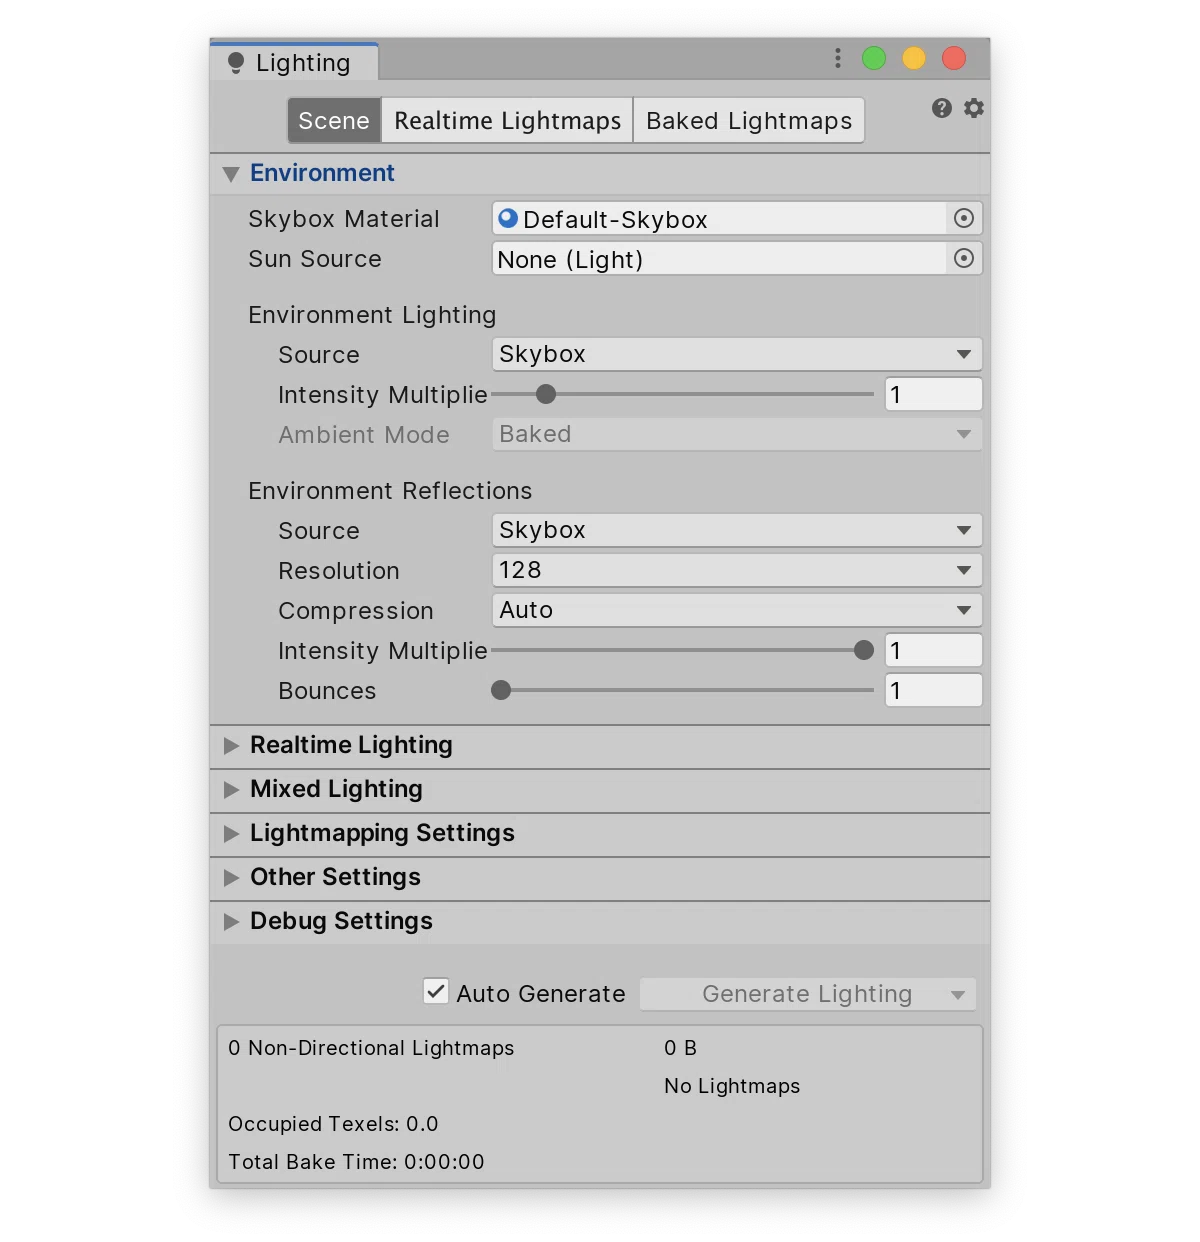This screenshot has height=1242, width=1200.
Task: Open Lighting settings gear menu
Action: [x=974, y=108]
